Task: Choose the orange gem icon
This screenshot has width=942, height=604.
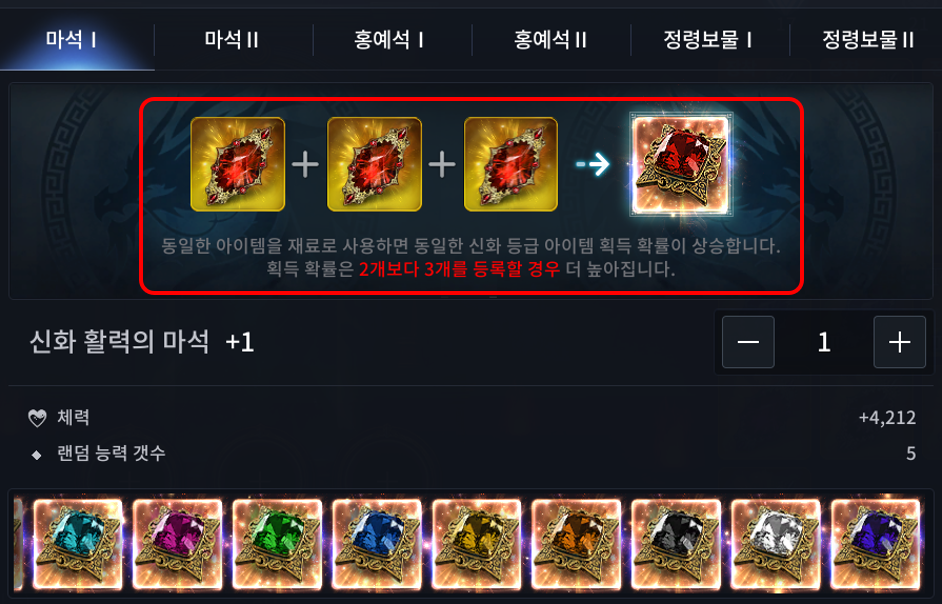Action: point(576,544)
